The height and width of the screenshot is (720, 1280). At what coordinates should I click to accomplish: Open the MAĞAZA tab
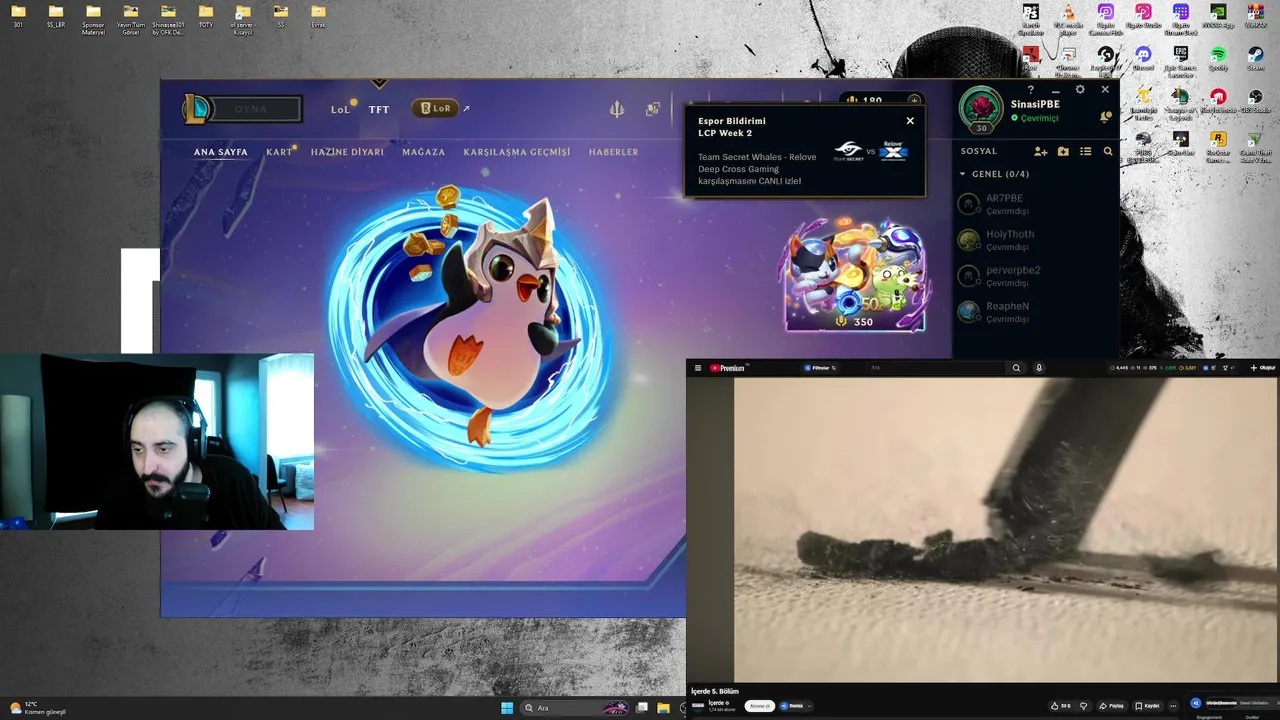(423, 152)
